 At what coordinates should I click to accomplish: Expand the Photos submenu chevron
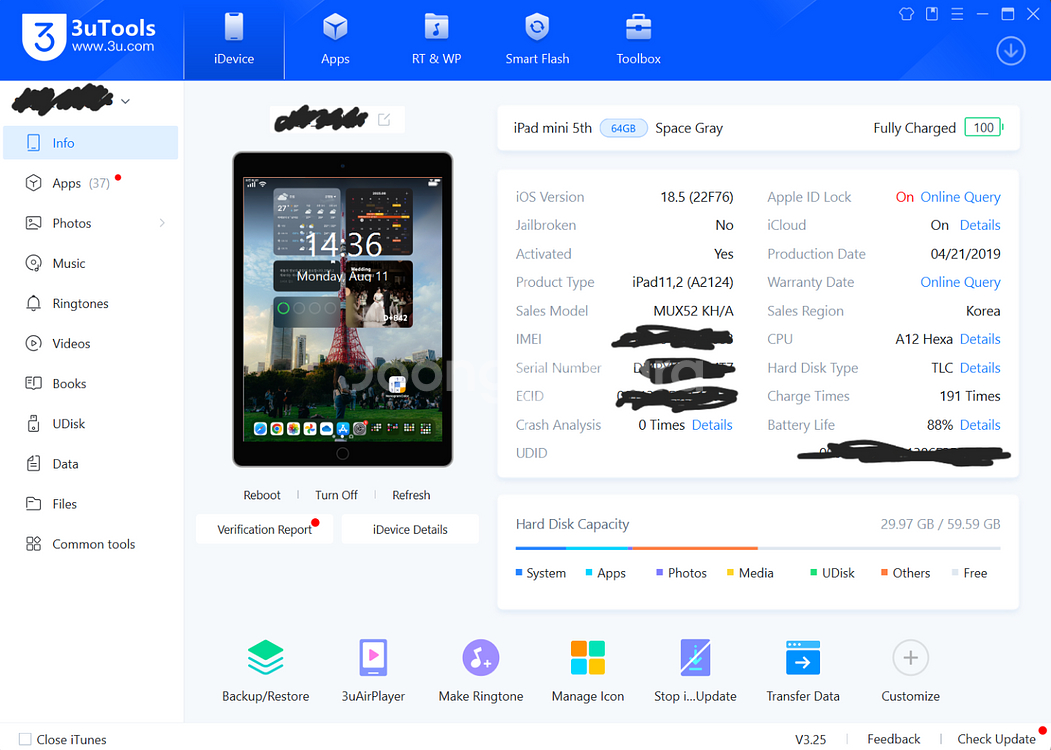[162, 223]
